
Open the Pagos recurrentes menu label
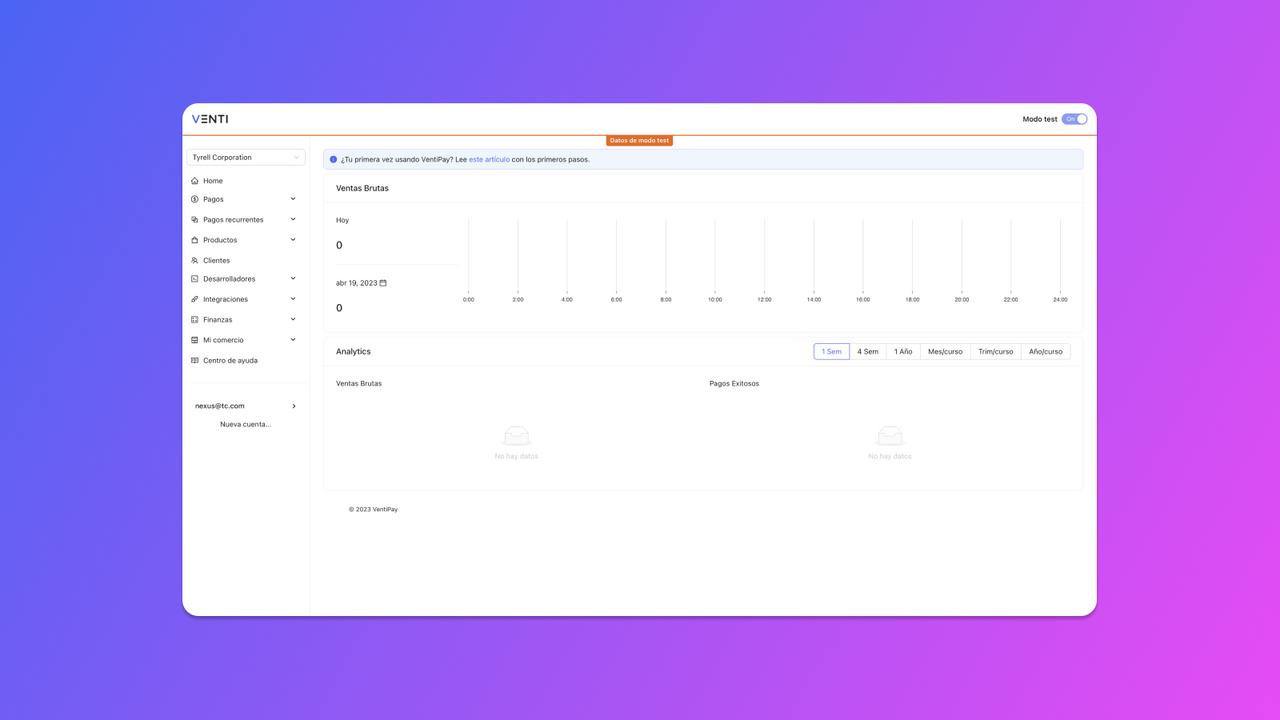[233, 220]
